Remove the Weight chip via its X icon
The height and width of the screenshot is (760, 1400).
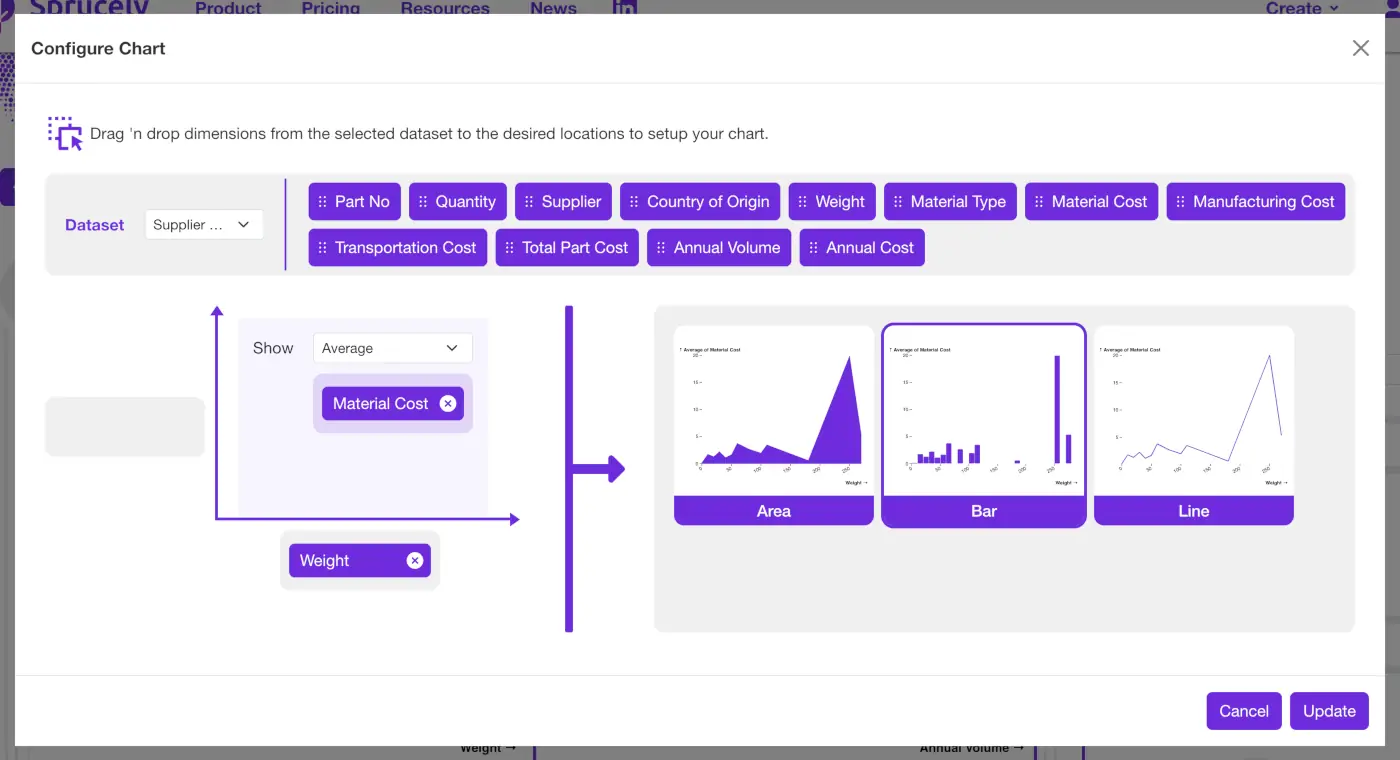415,560
